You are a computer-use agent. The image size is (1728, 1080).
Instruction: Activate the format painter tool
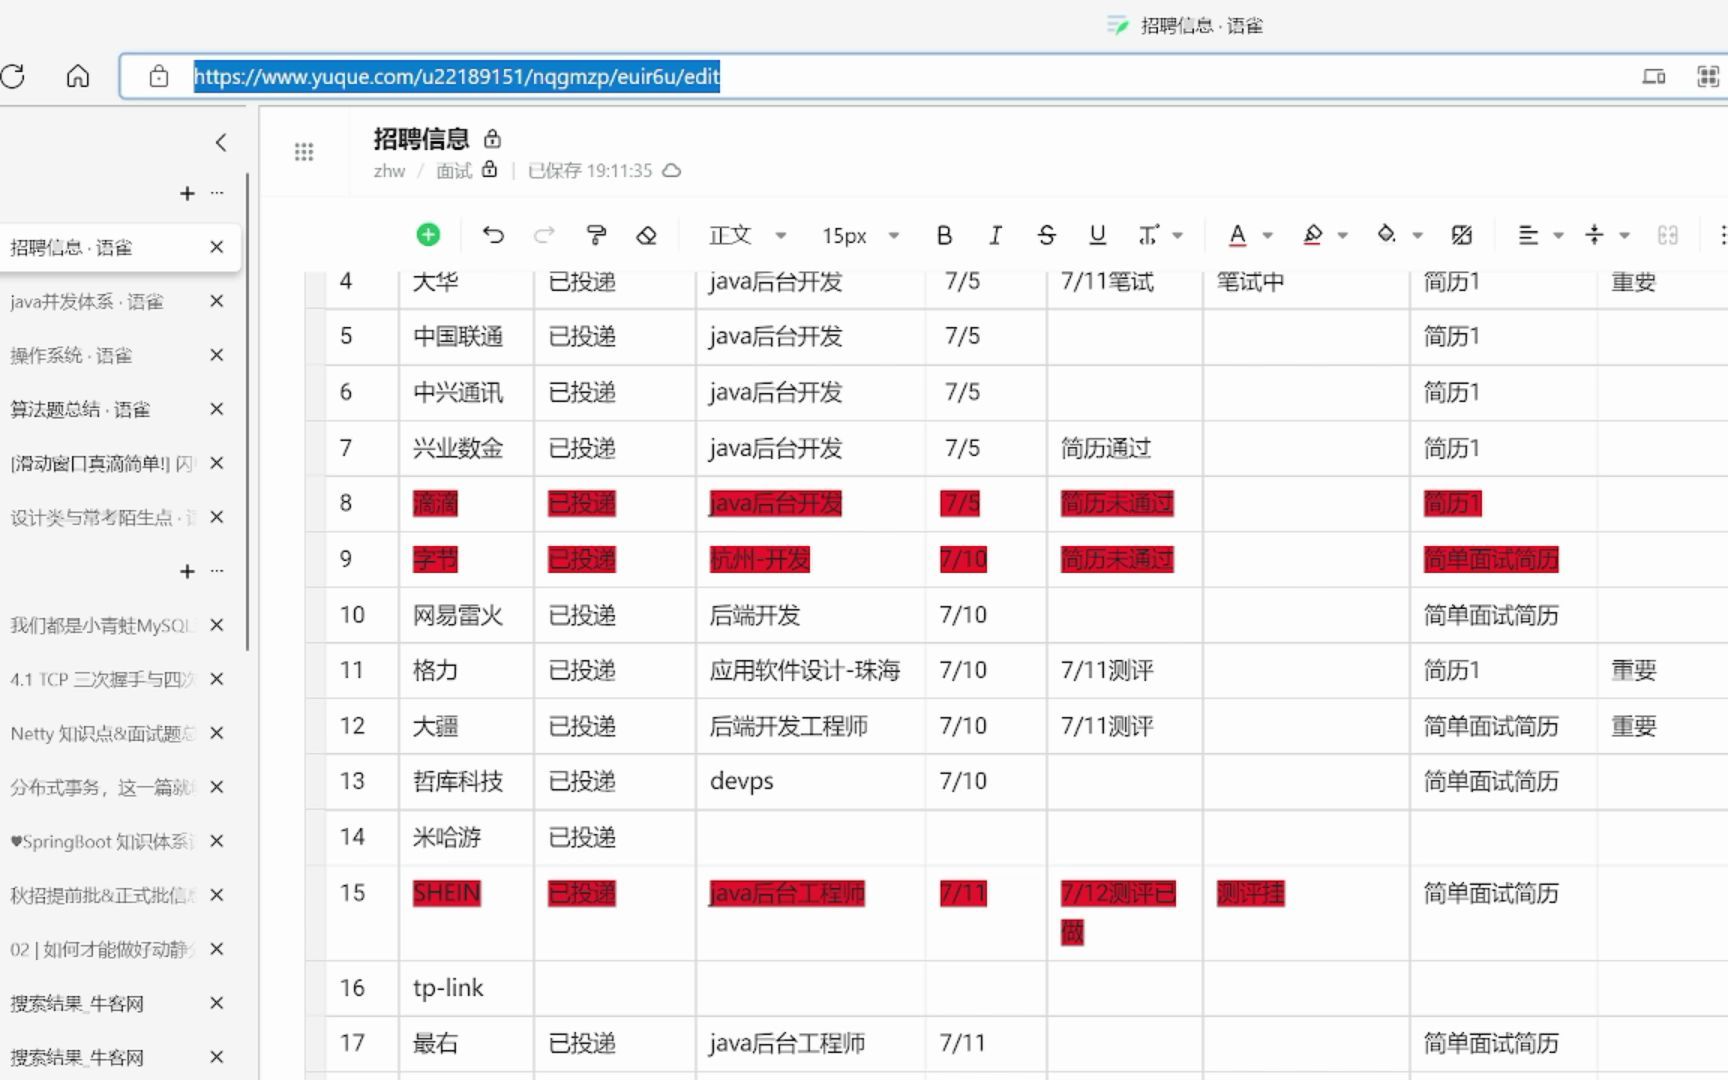(596, 235)
